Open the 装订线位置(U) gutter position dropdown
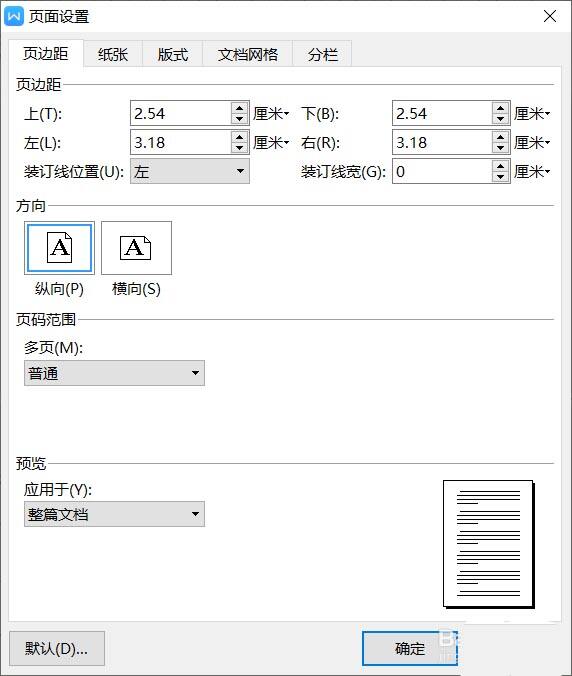Screen dimensions: 572x676 (190, 171)
